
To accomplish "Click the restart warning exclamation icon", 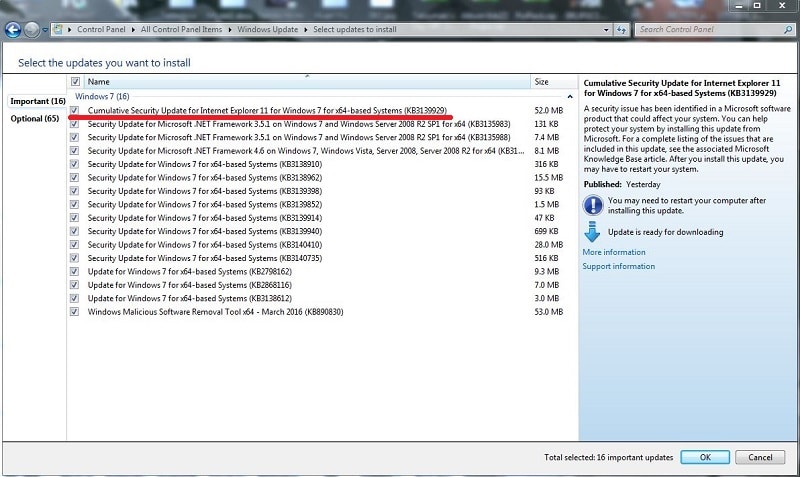I will click(x=592, y=205).
